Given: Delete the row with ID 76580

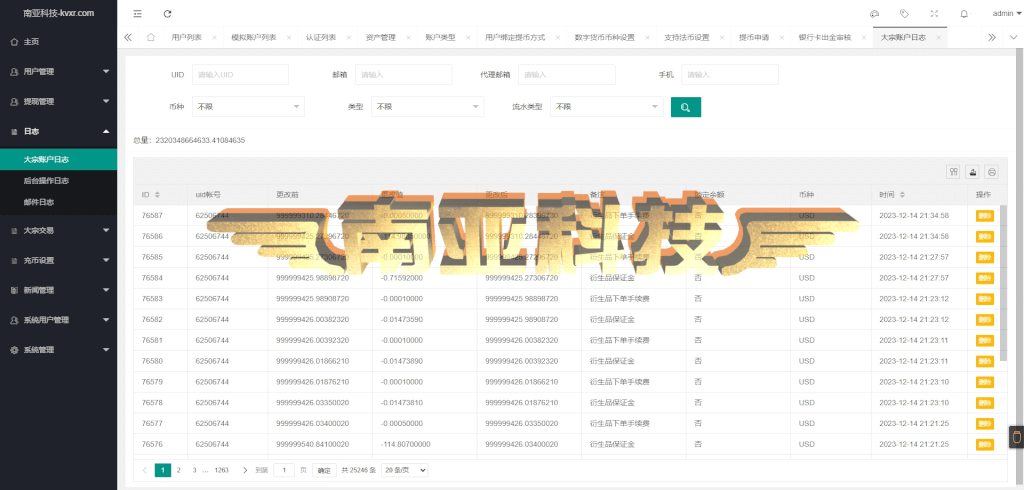Looking at the screenshot, I should tap(984, 361).
